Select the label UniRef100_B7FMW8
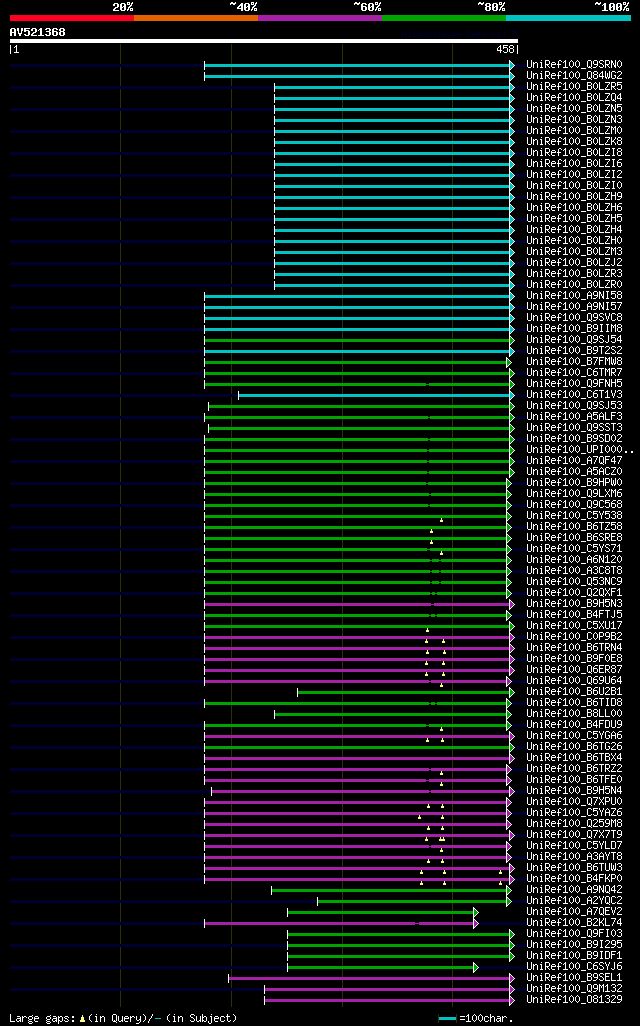Screen dimensions: 640x1026 click(575, 362)
